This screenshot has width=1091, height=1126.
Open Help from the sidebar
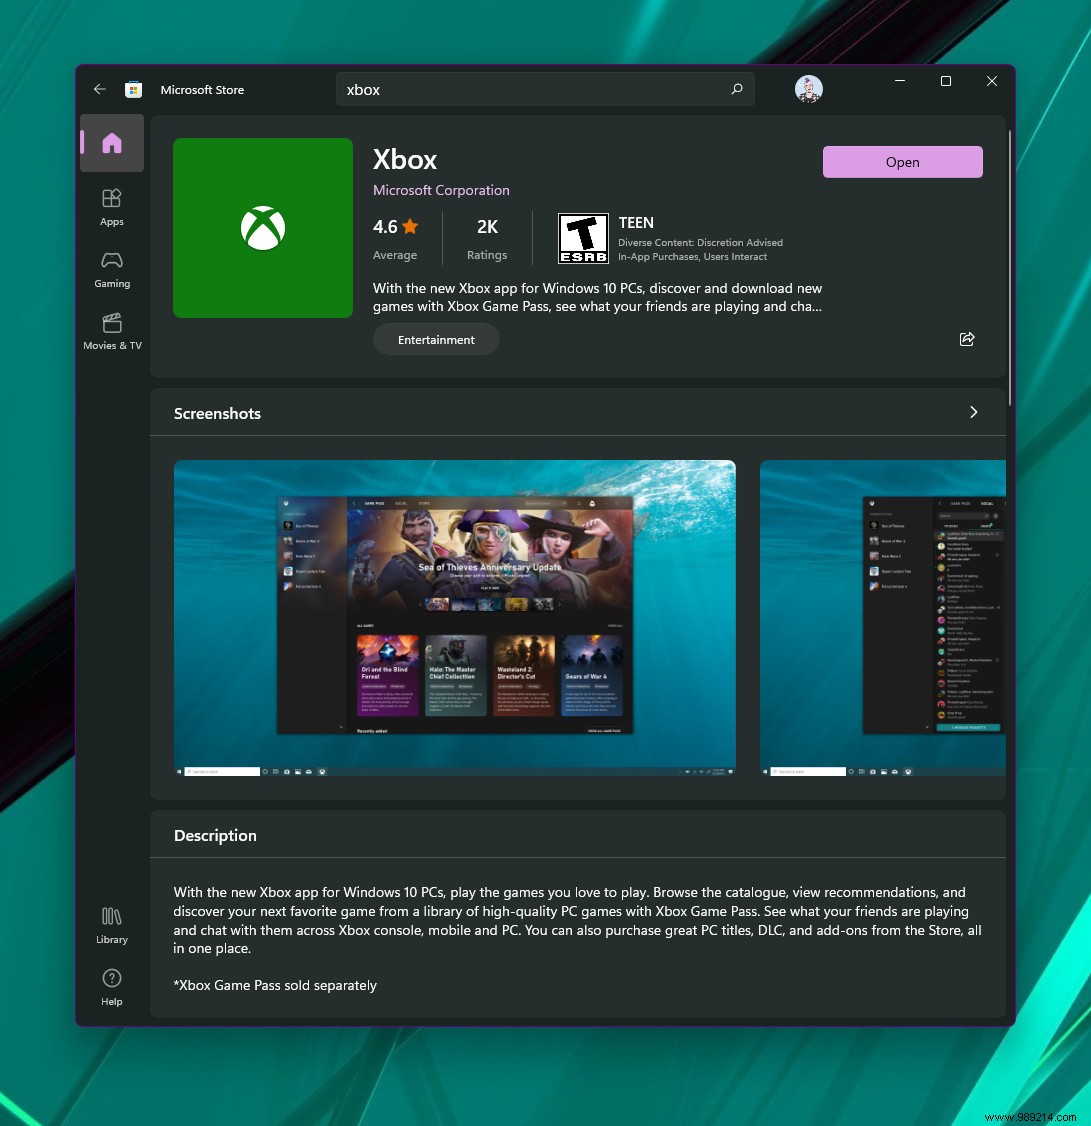[x=111, y=985]
